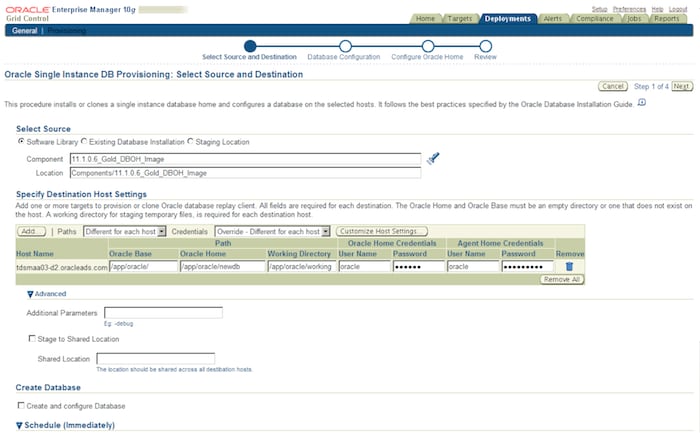Enable Stage to Shared Location checkbox
The height and width of the screenshot is (433, 700).
pos(33,340)
